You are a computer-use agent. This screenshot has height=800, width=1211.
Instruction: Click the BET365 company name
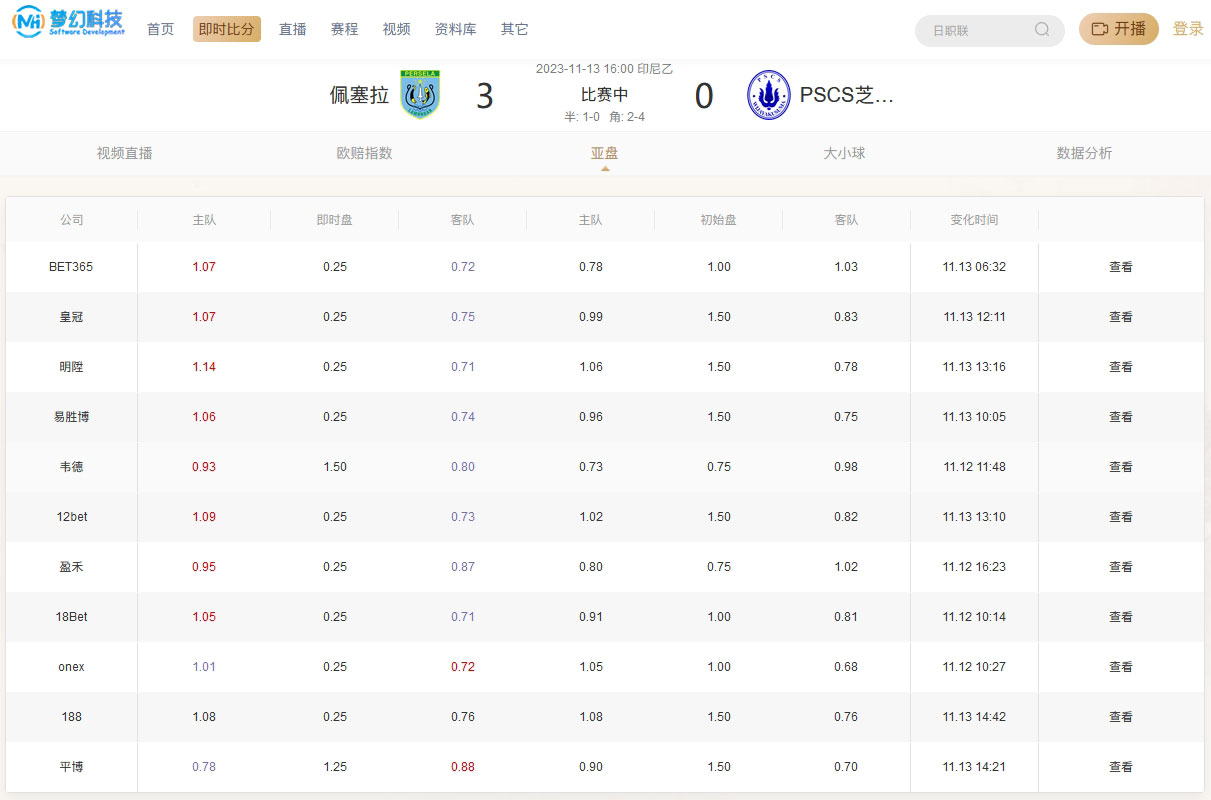71,267
